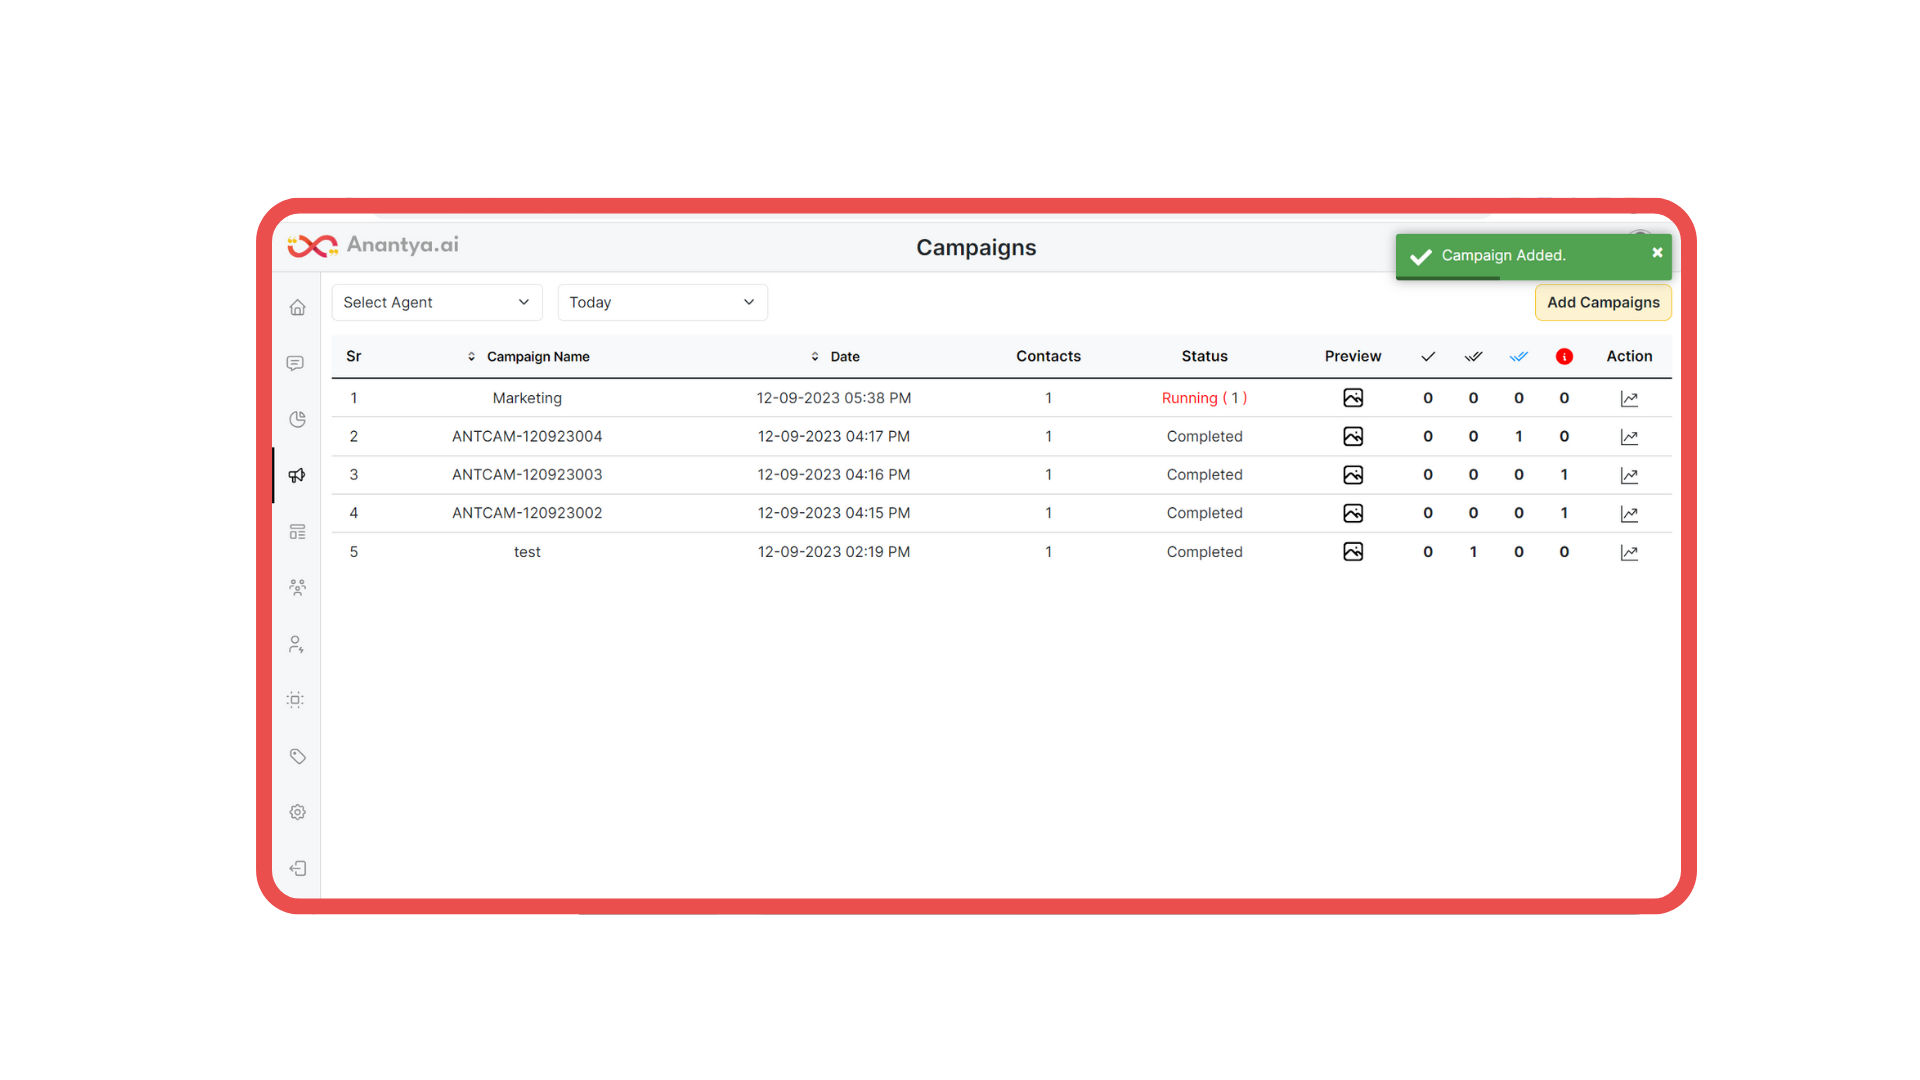Click the Action column header

pyautogui.click(x=1629, y=356)
